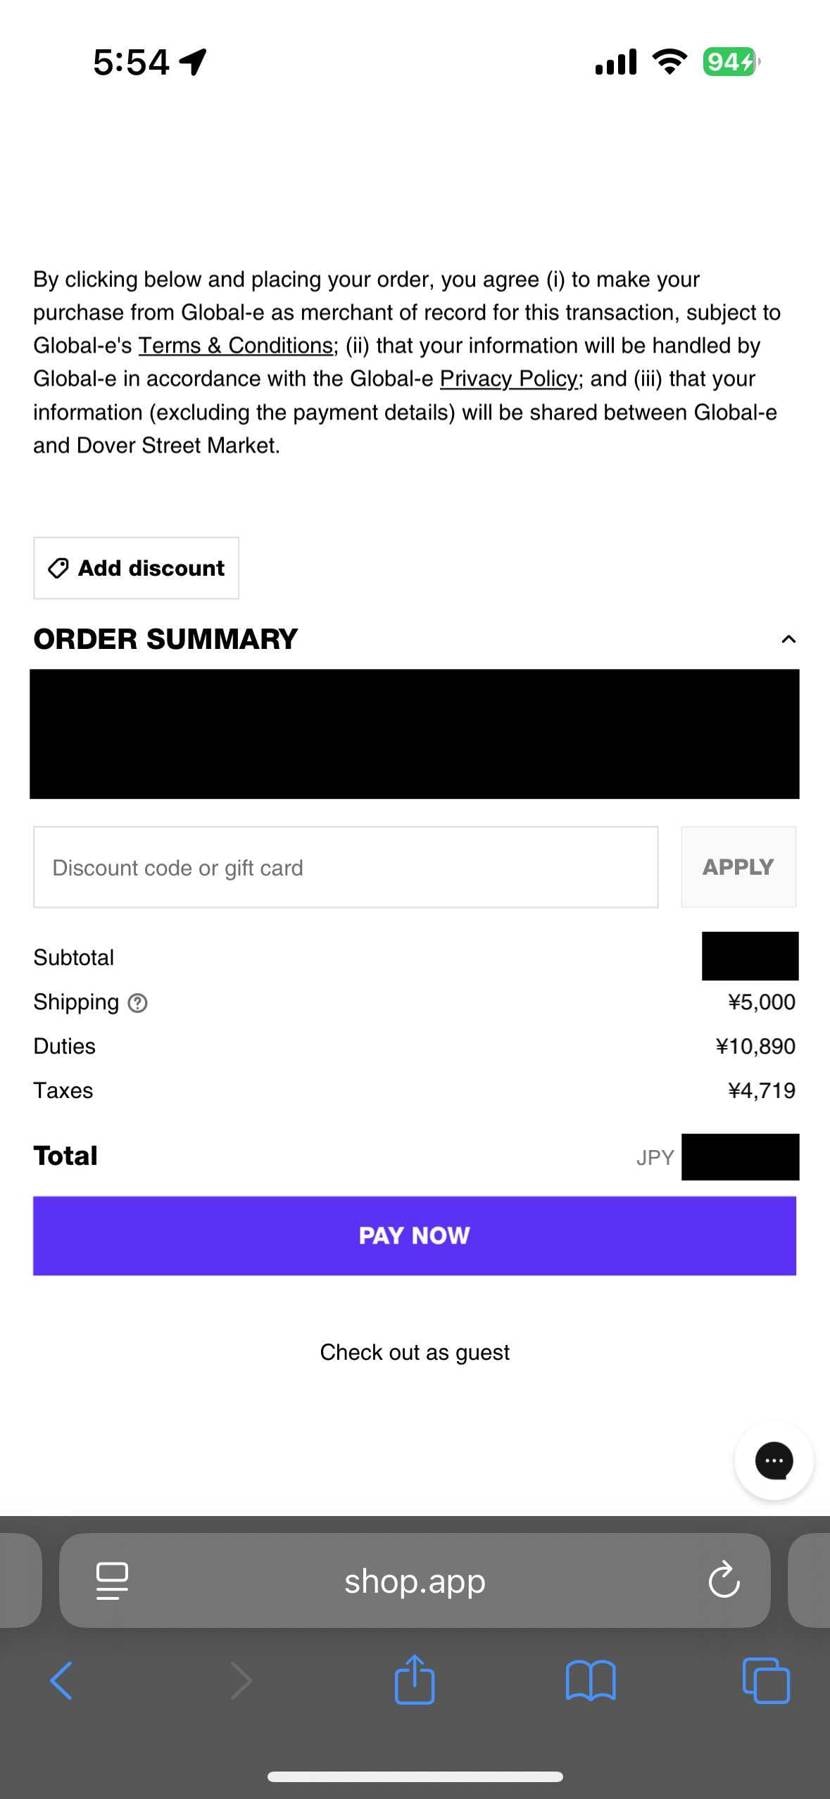Viewport: 830px width, 1799px height.
Task: Collapse the Order Summary section
Action: point(788,638)
